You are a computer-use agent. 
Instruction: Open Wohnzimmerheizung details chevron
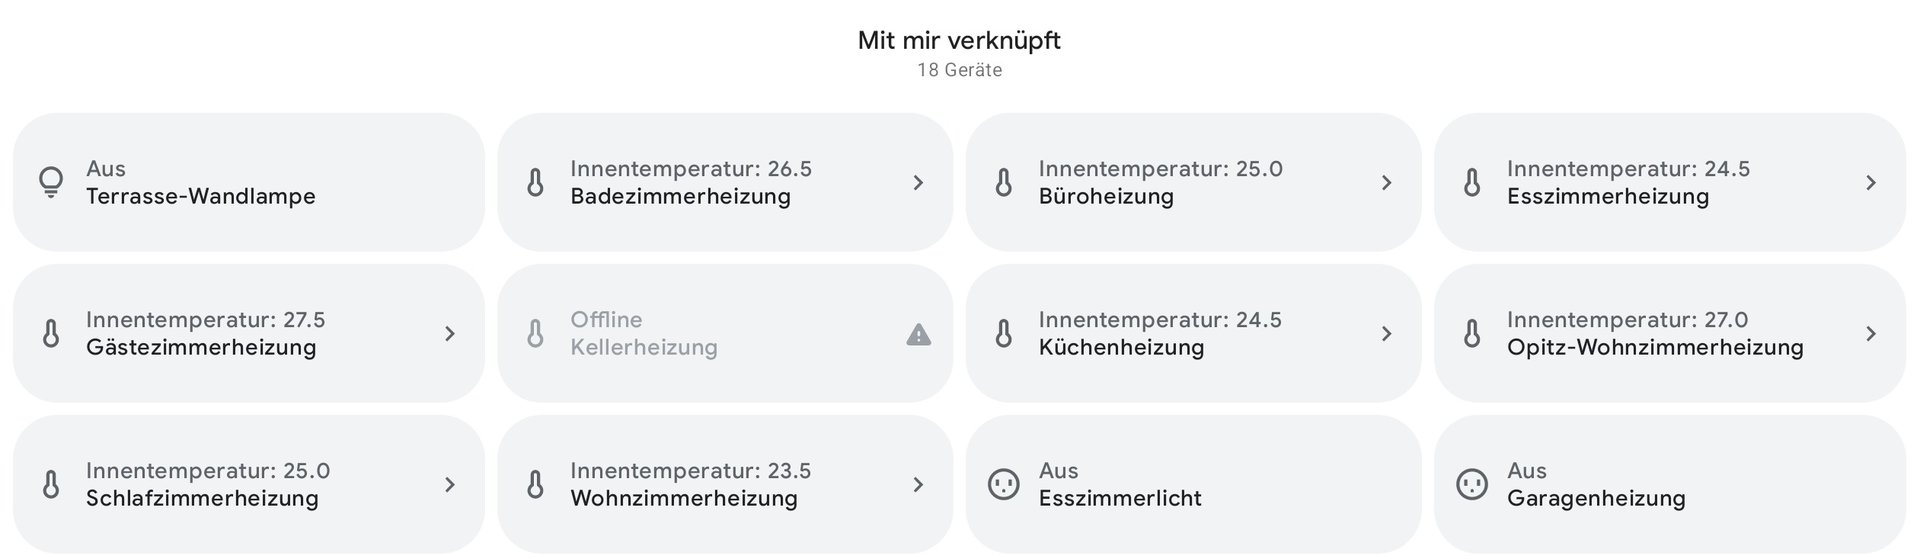pos(917,484)
